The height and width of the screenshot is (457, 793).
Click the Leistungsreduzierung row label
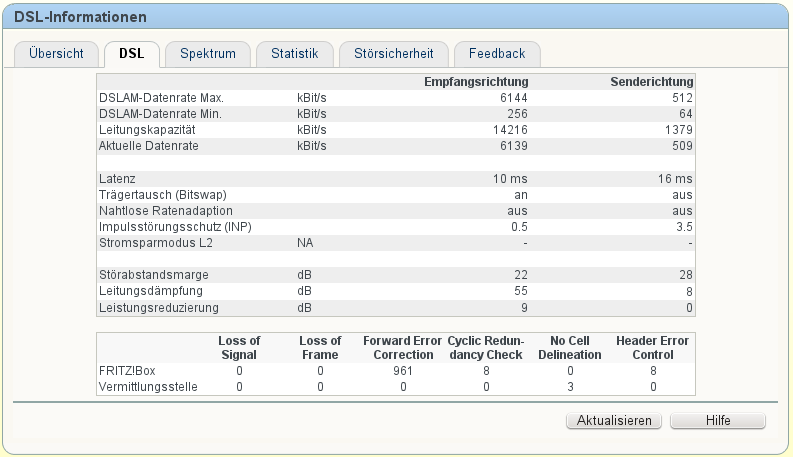coord(159,308)
